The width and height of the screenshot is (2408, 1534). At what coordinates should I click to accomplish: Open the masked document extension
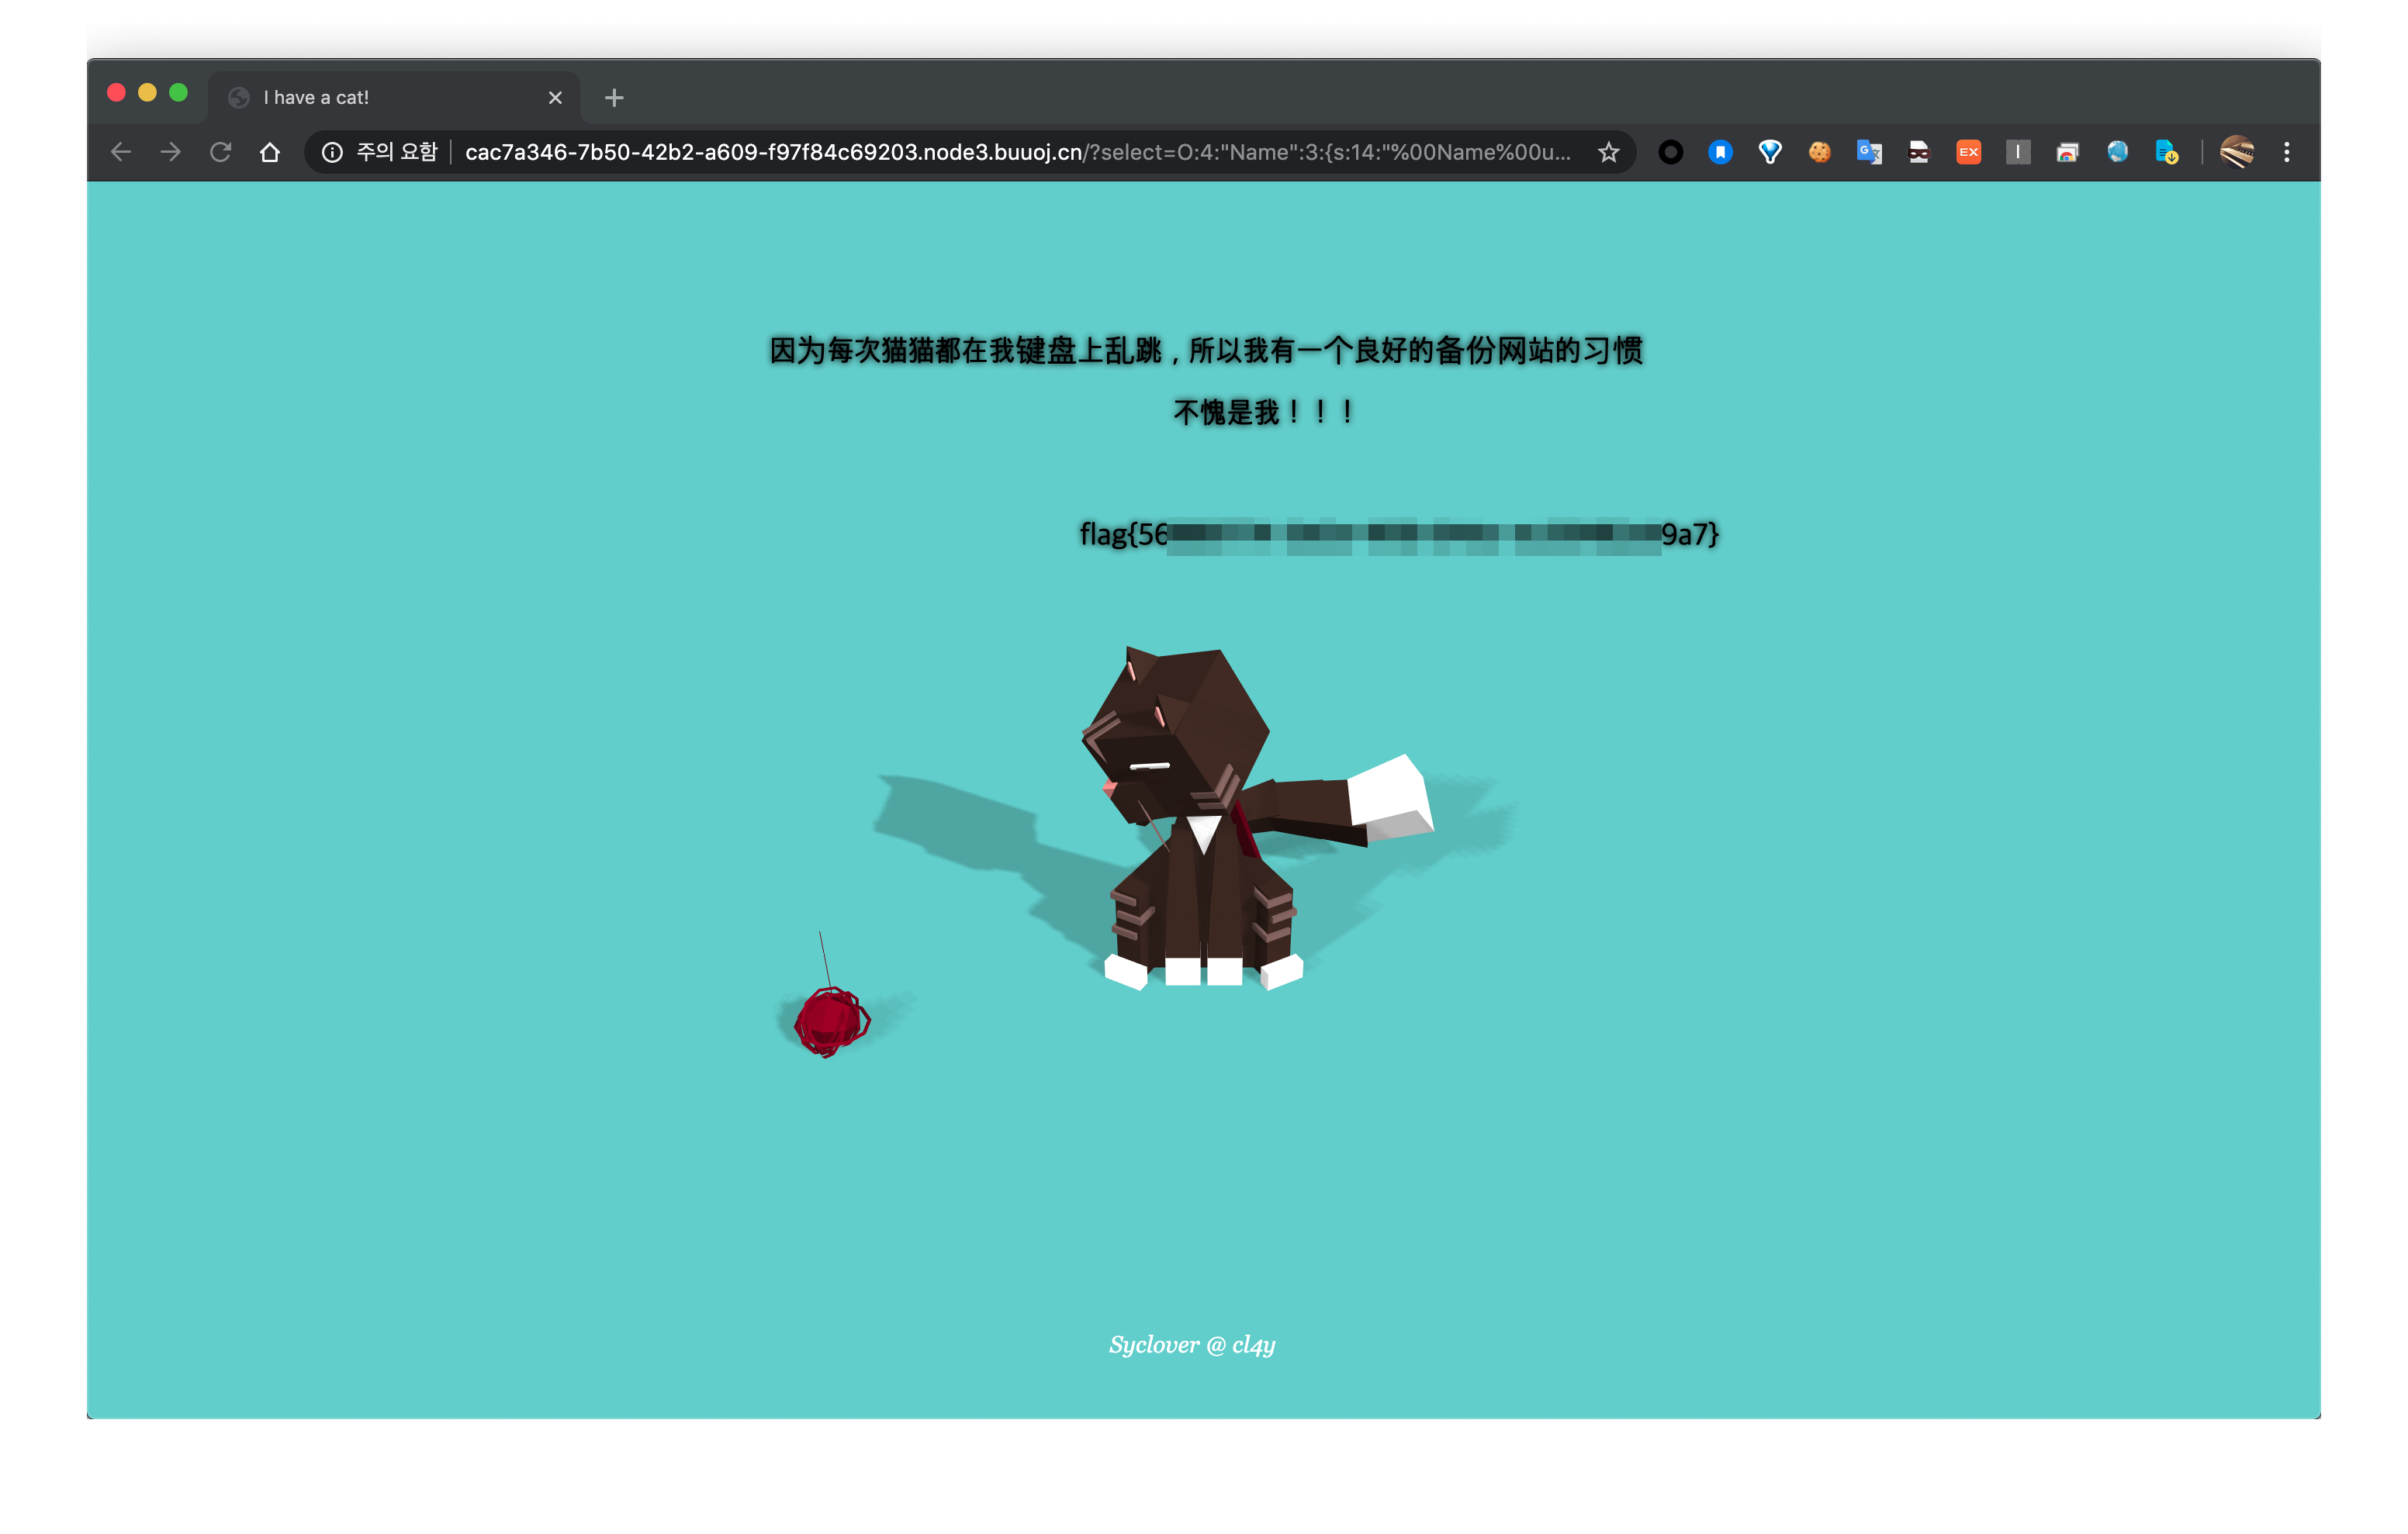click(x=1918, y=152)
